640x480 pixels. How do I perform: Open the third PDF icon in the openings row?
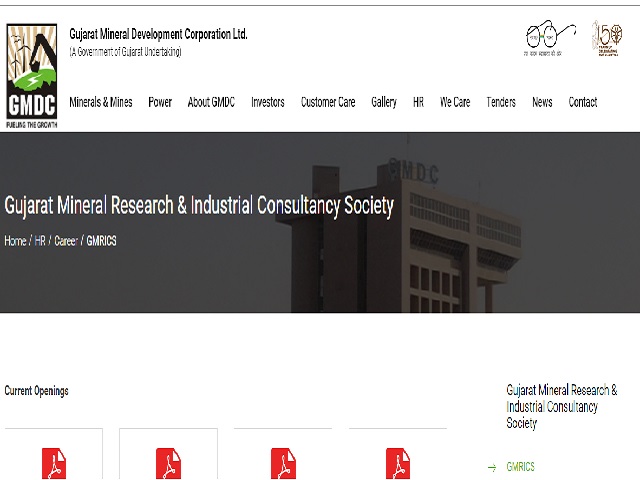pyautogui.click(x=283, y=464)
